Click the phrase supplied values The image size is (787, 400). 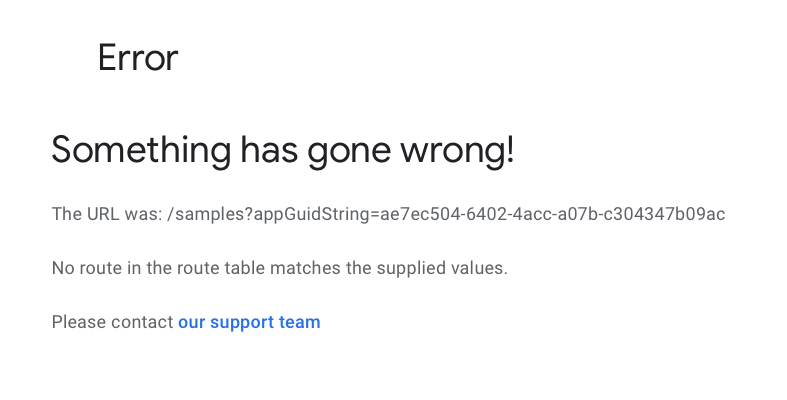tap(442, 268)
